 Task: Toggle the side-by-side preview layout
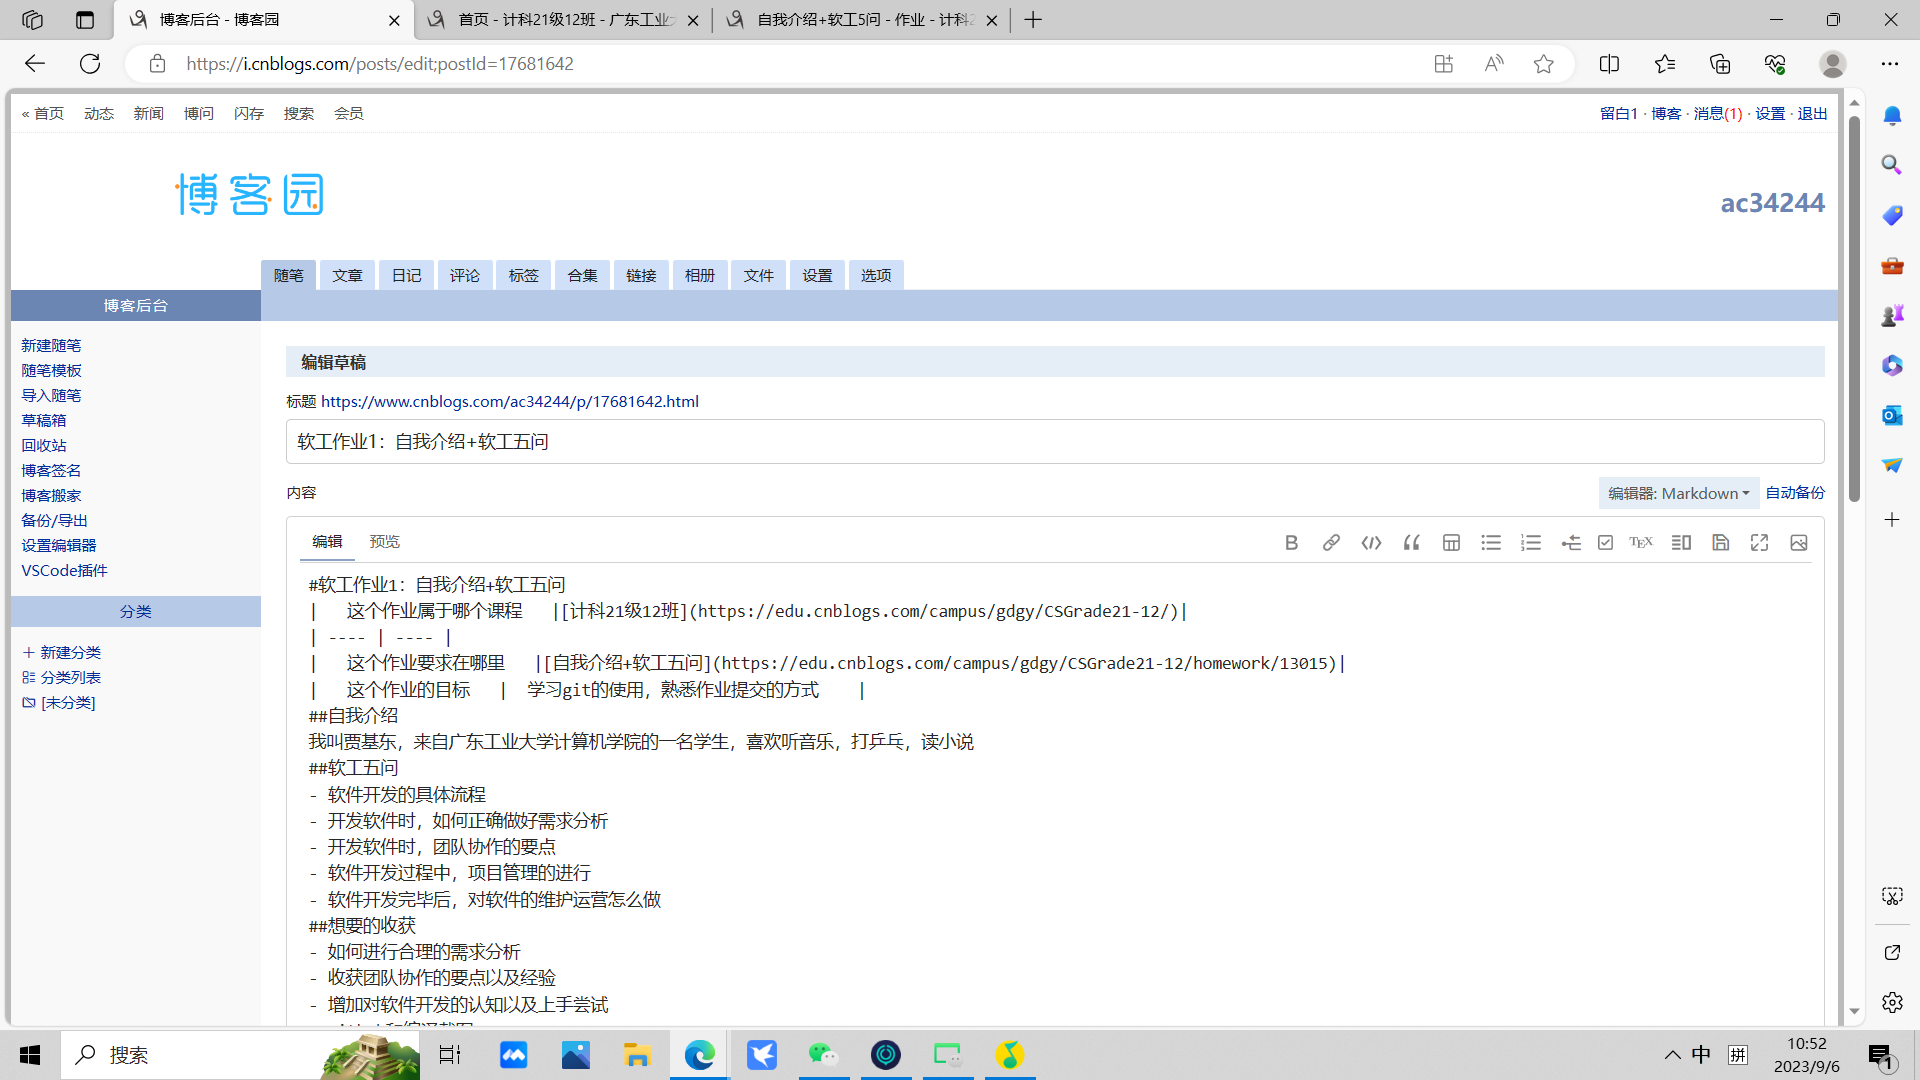pos(1681,543)
